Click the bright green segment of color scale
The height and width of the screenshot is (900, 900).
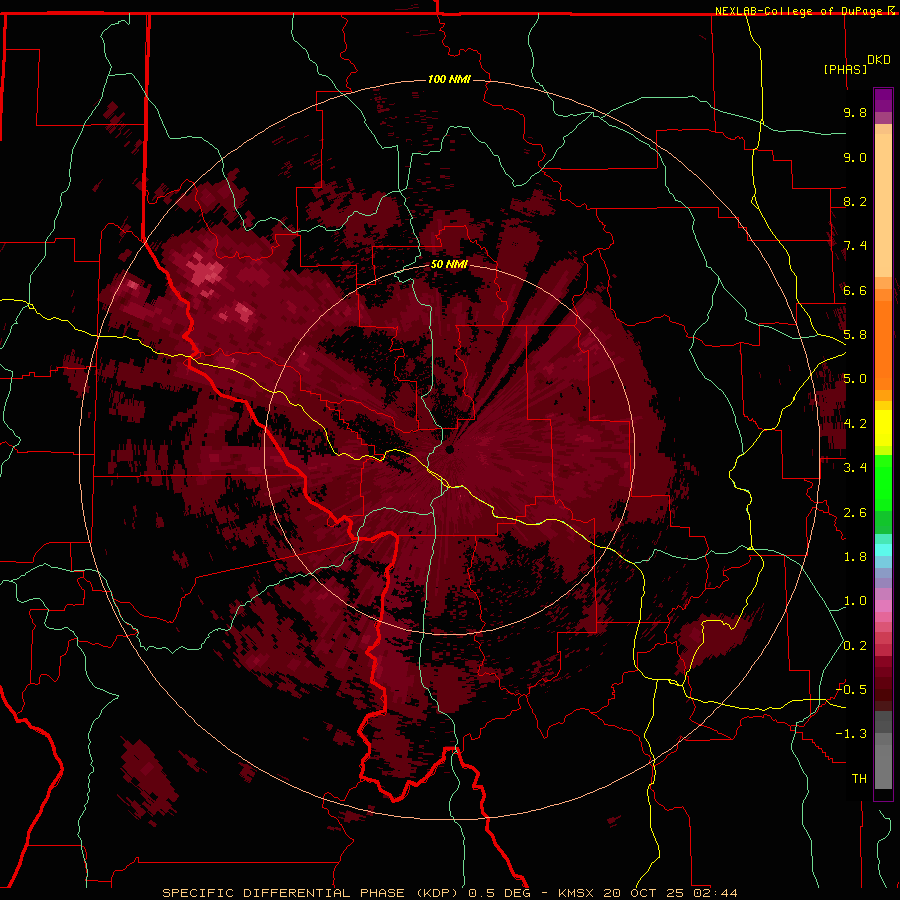point(883,483)
